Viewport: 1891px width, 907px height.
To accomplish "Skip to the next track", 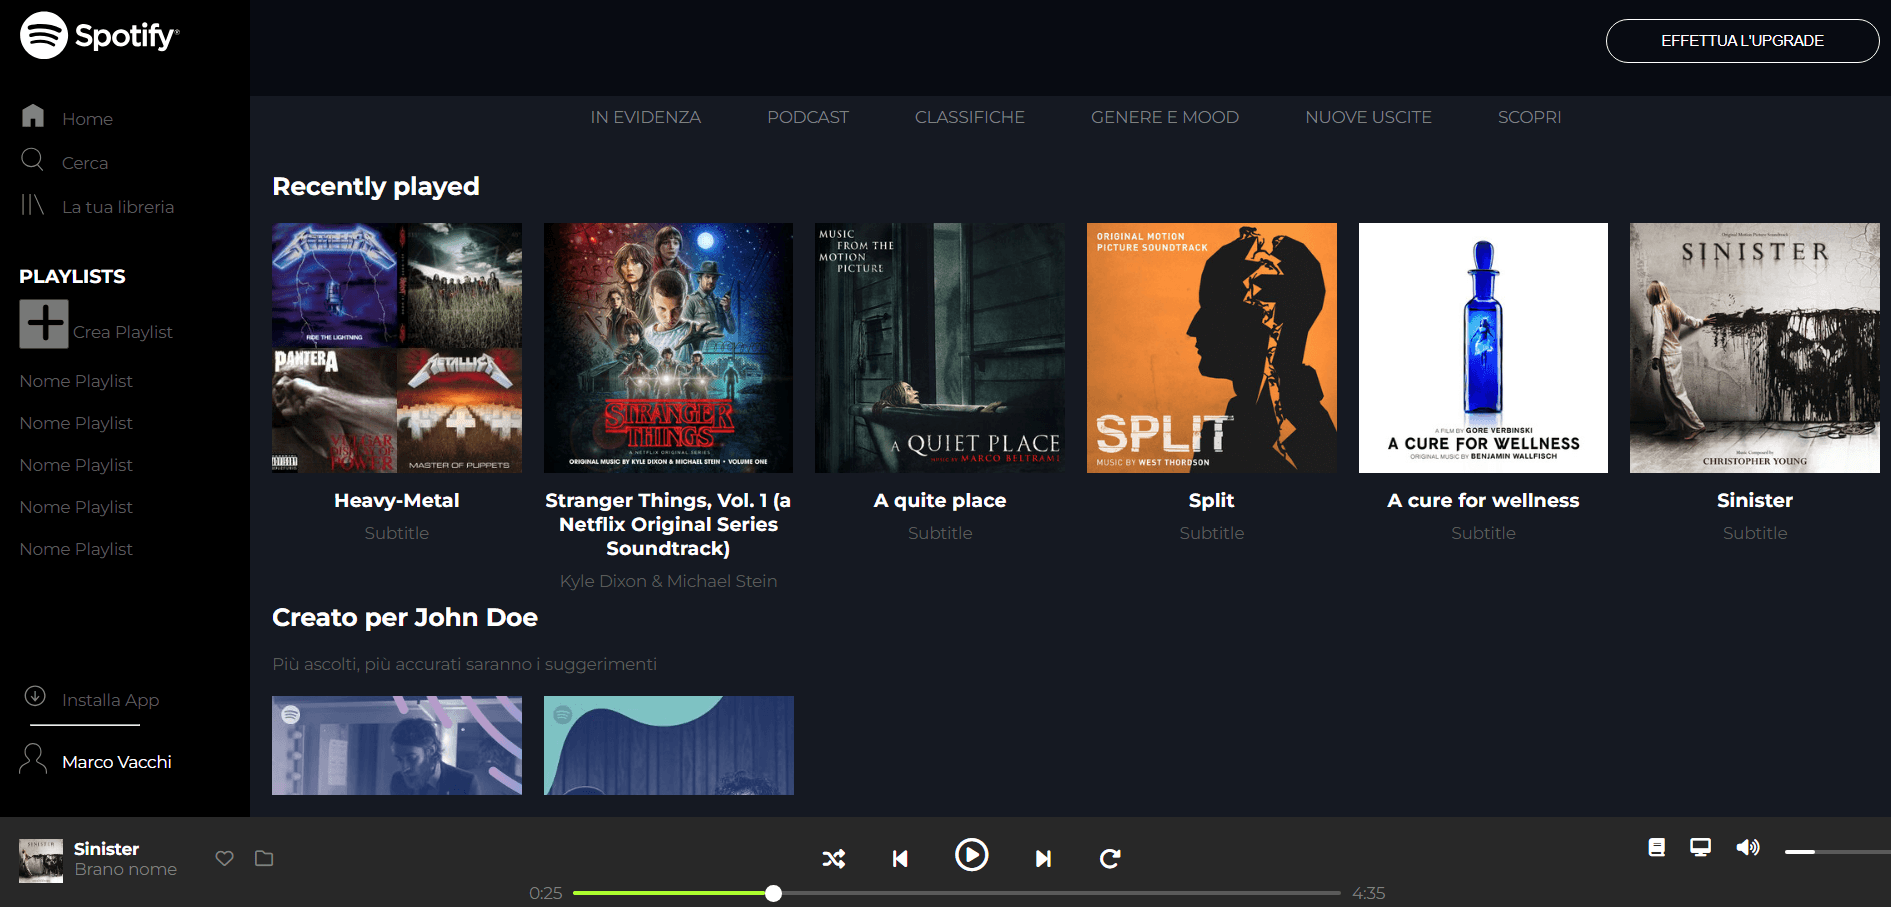I will [x=1043, y=858].
